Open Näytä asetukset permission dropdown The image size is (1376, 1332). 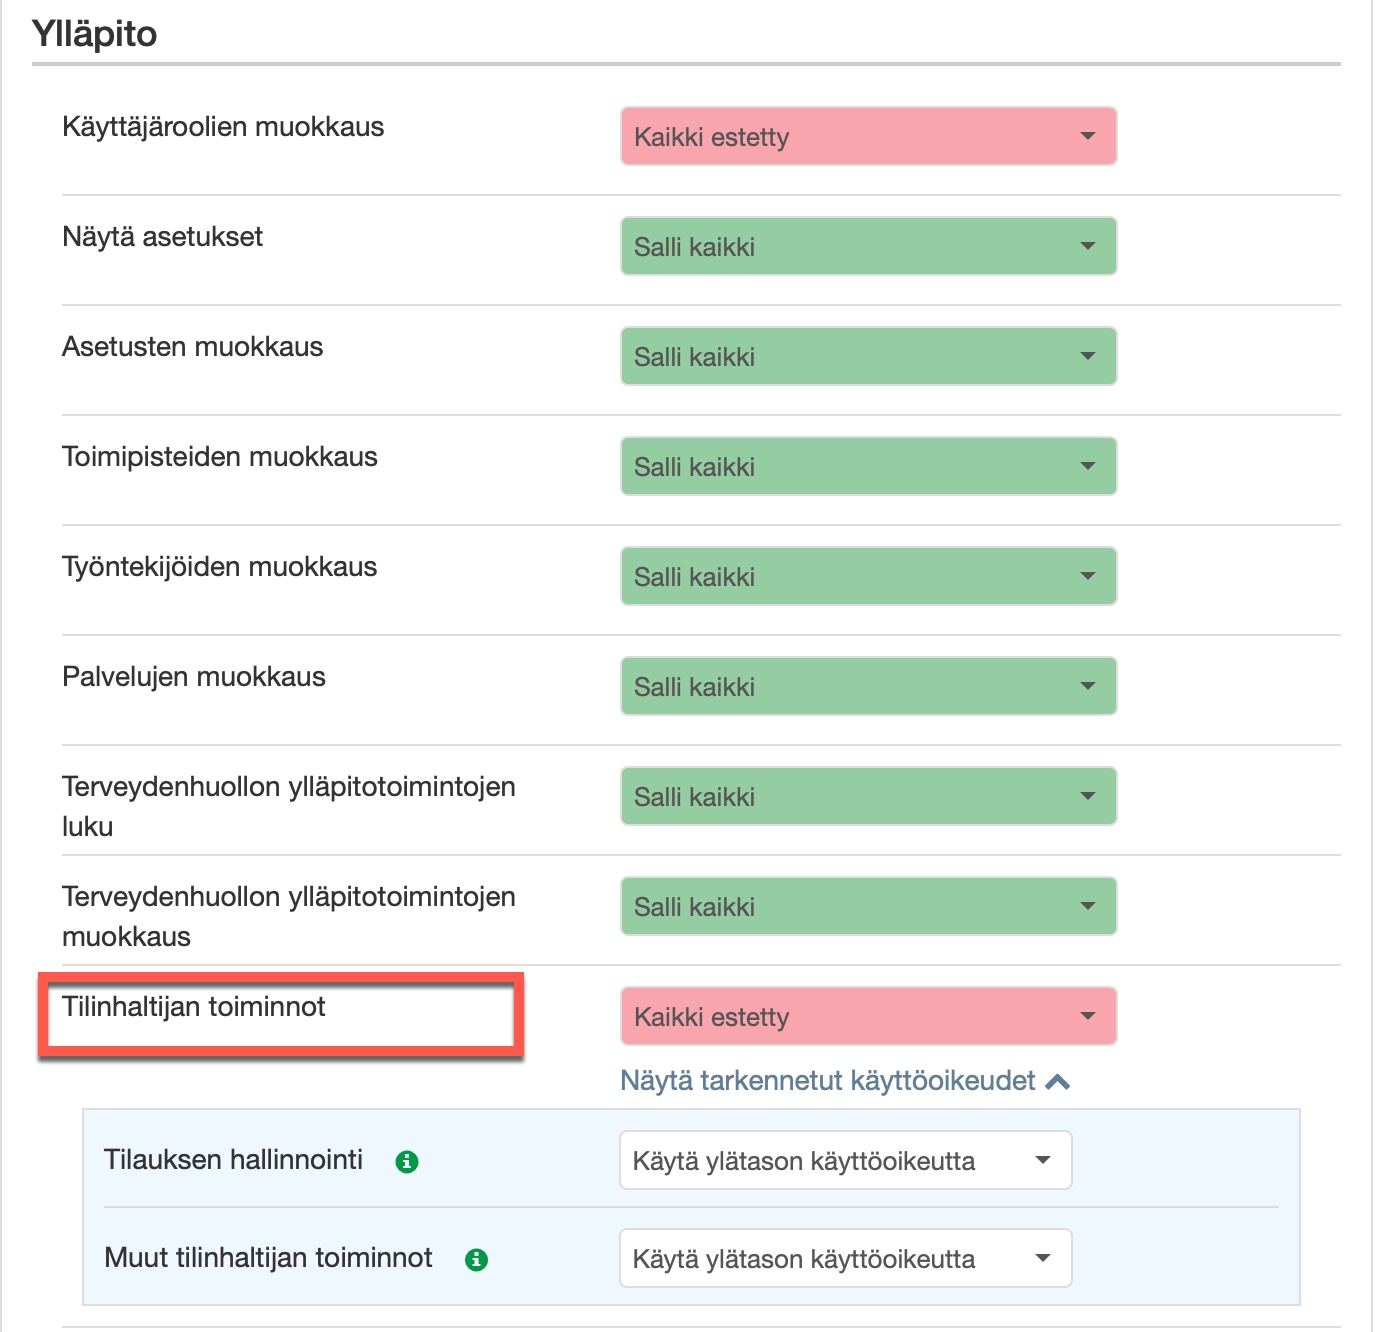pos(868,246)
